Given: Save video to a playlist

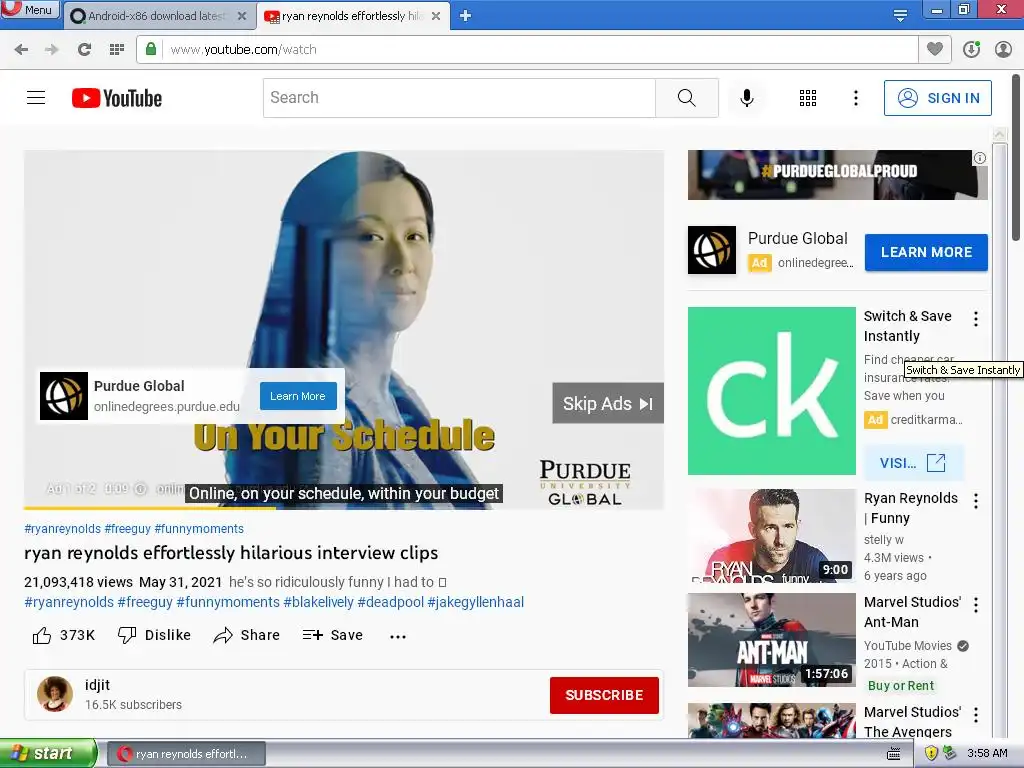Looking at the screenshot, I should (332, 635).
